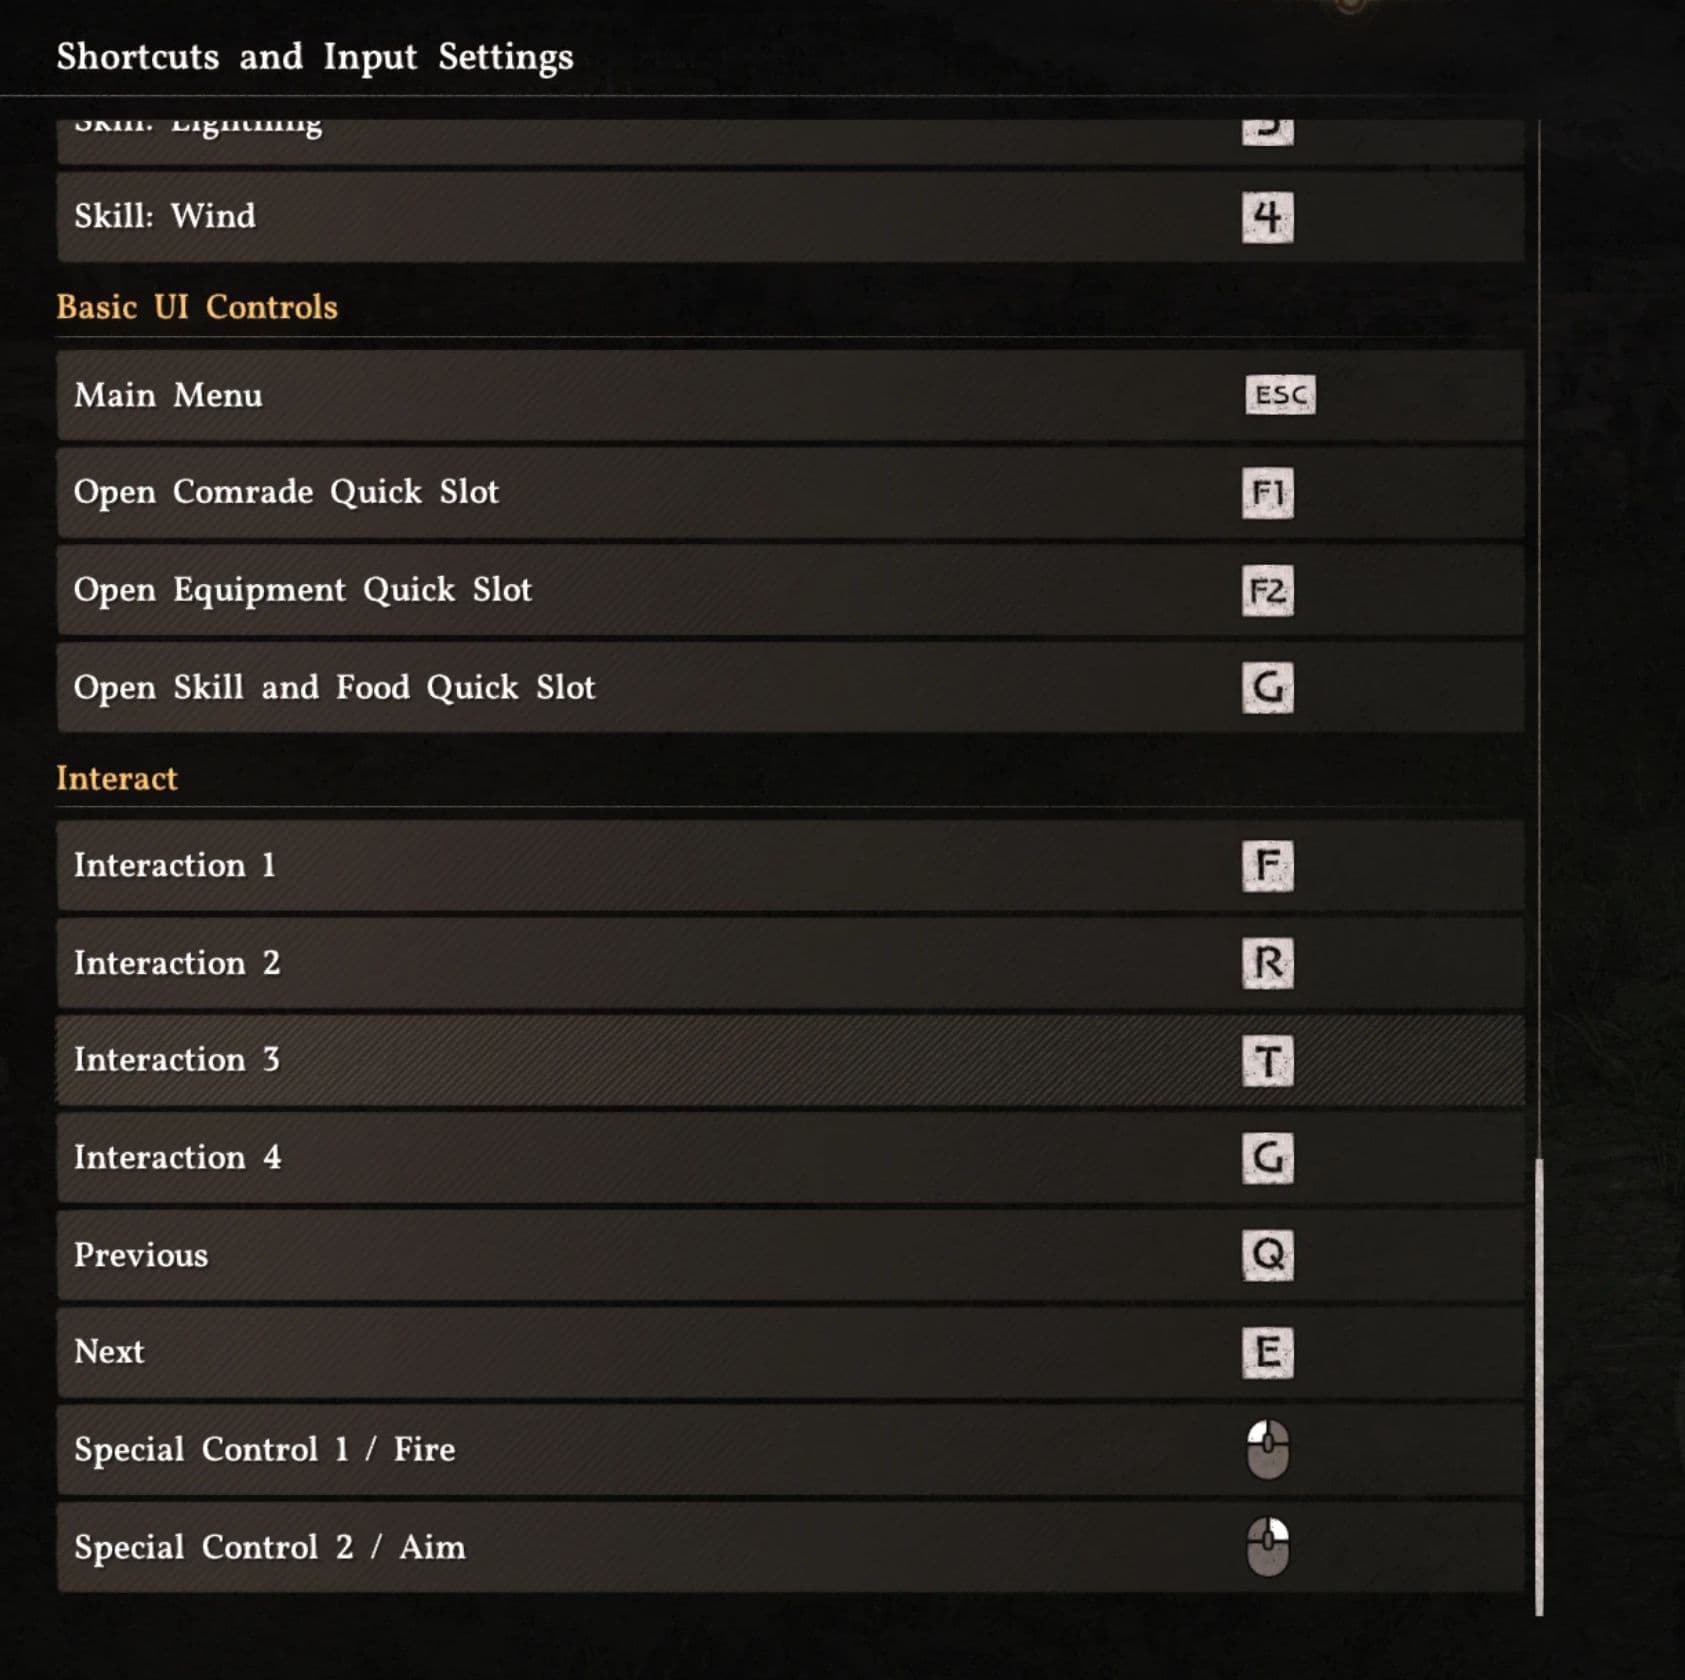Click the Q key icon for Previous

[1267, 1255]
